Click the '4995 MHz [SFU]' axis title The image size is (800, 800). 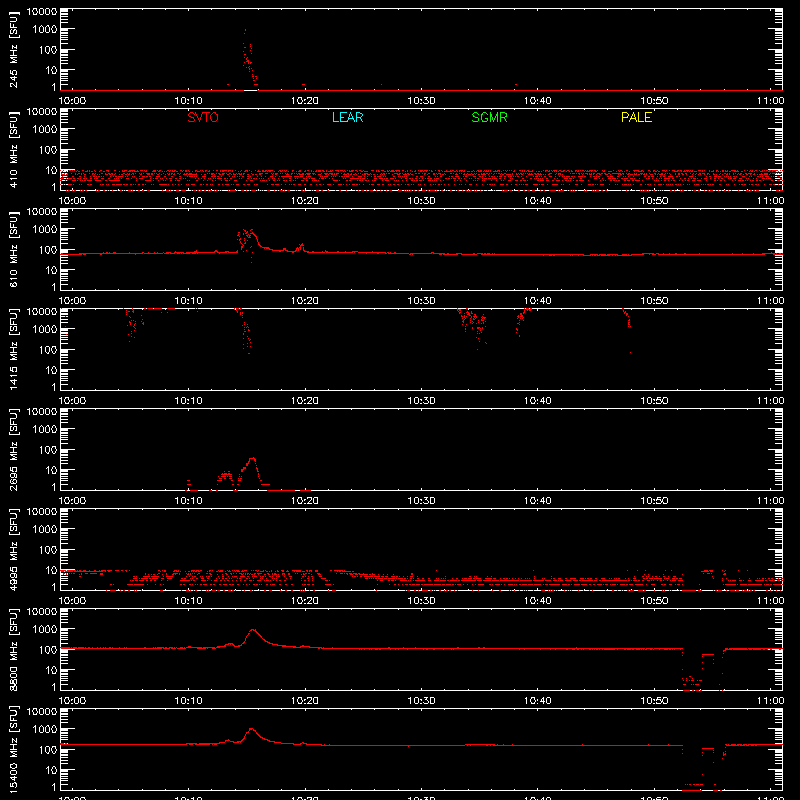[13, 551]
